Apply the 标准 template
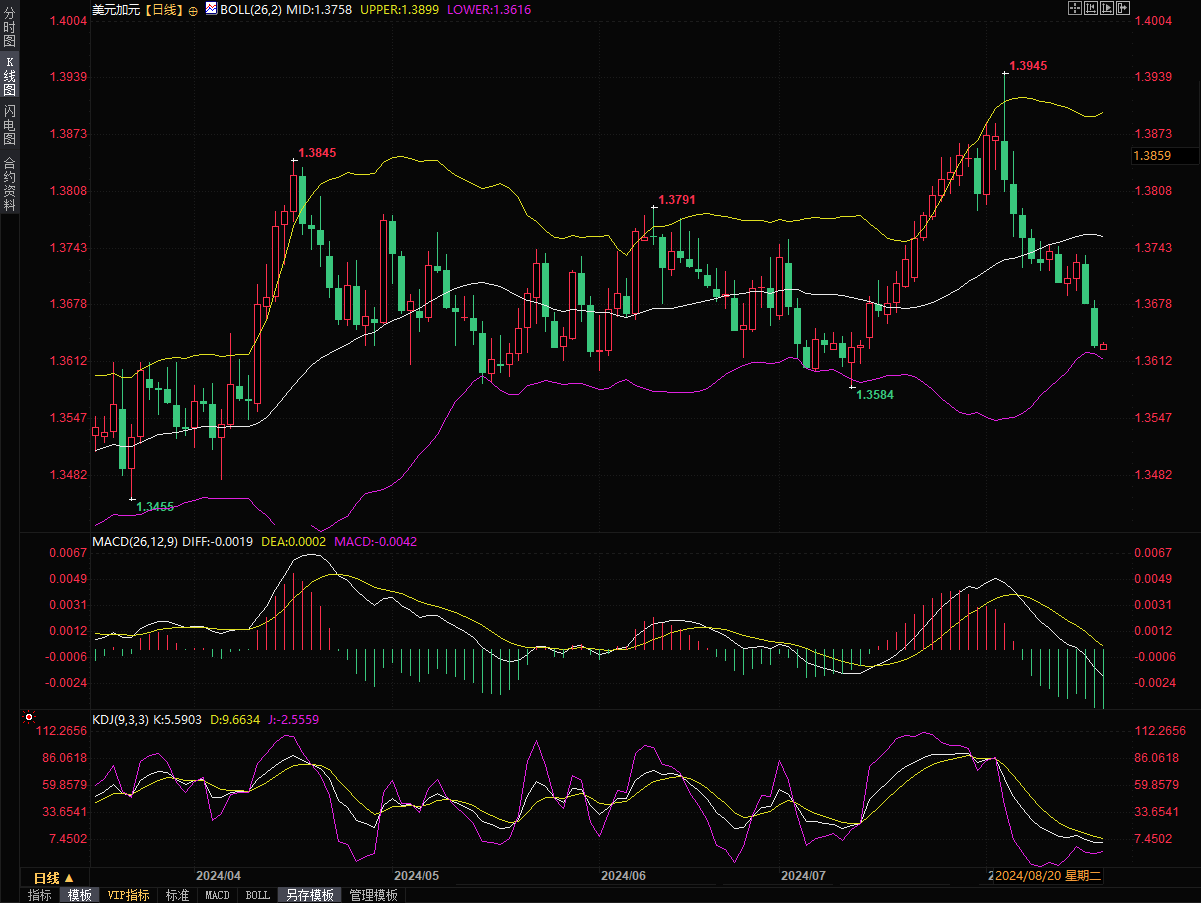The height and width of the screenshot is (903, 1201). (177, 895)
